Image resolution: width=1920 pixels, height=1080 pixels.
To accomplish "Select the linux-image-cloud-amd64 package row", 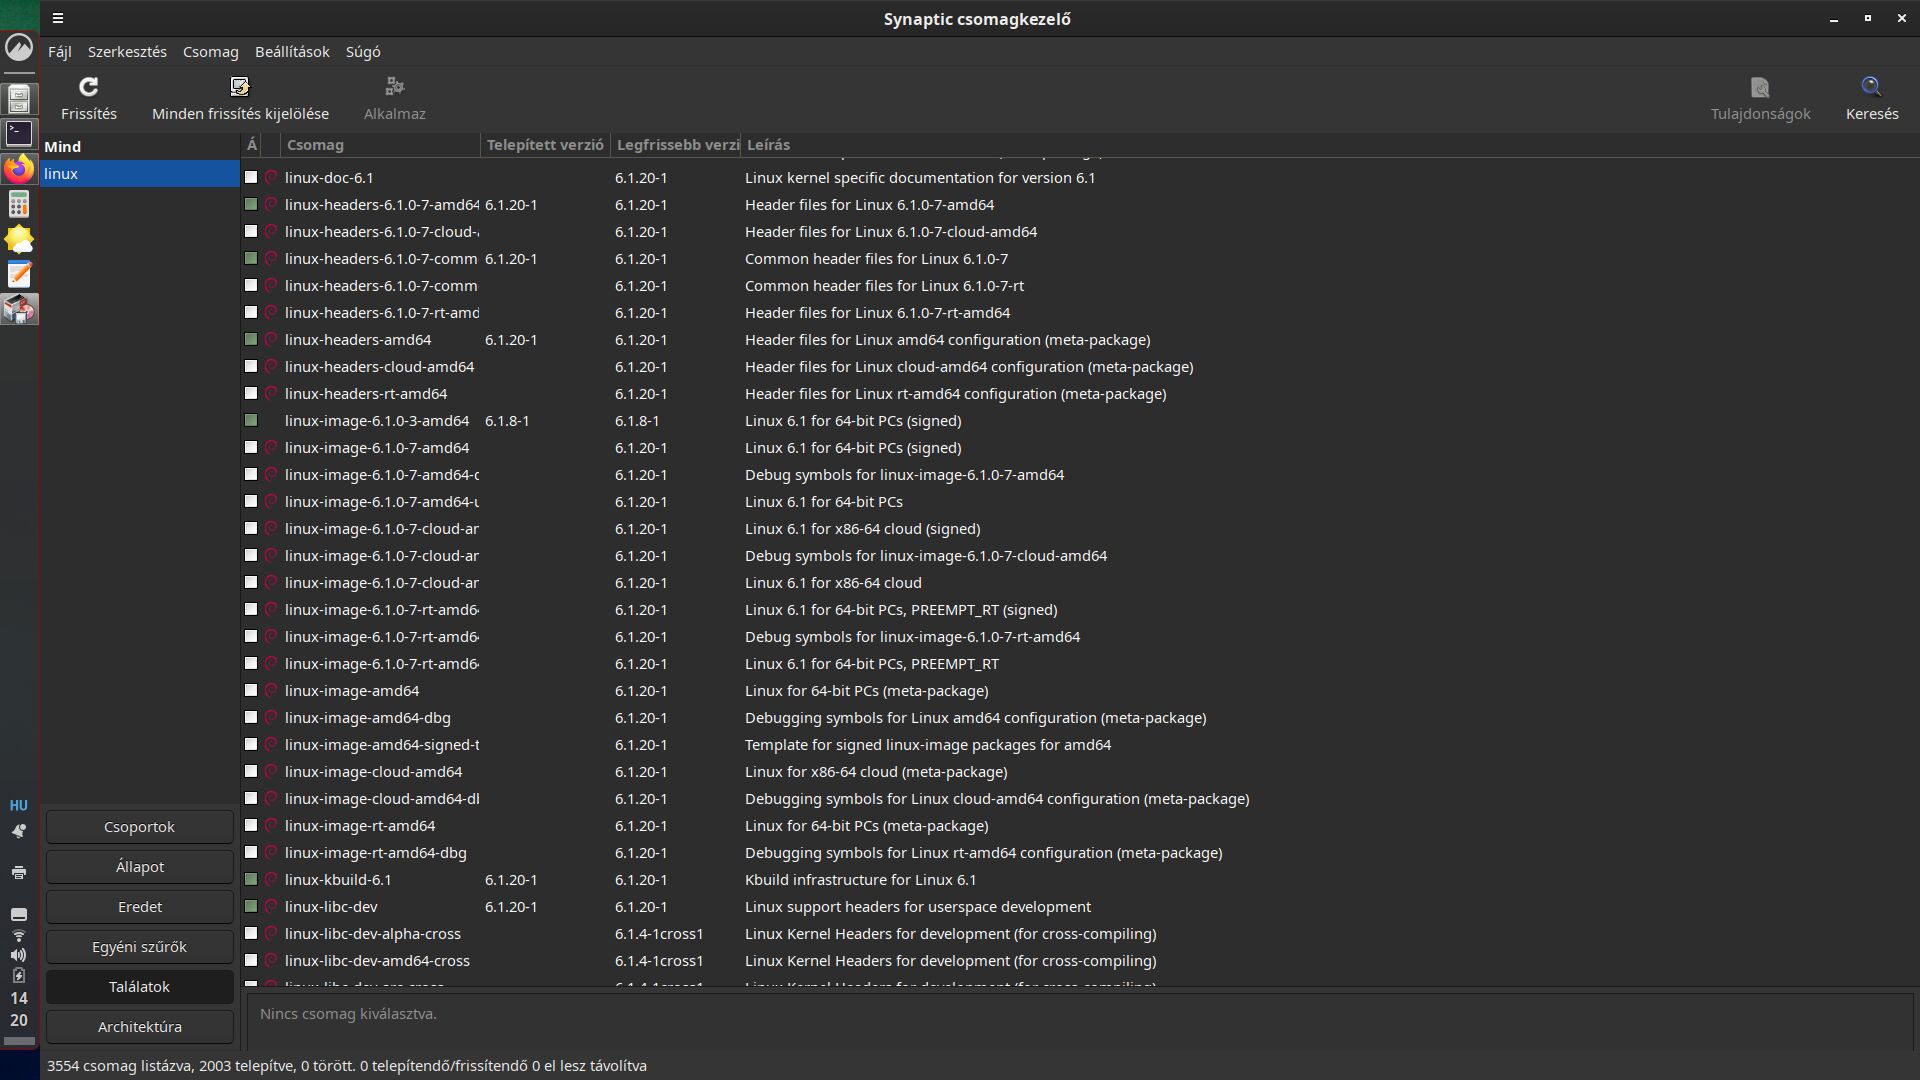I will (x=1080, y=771).
